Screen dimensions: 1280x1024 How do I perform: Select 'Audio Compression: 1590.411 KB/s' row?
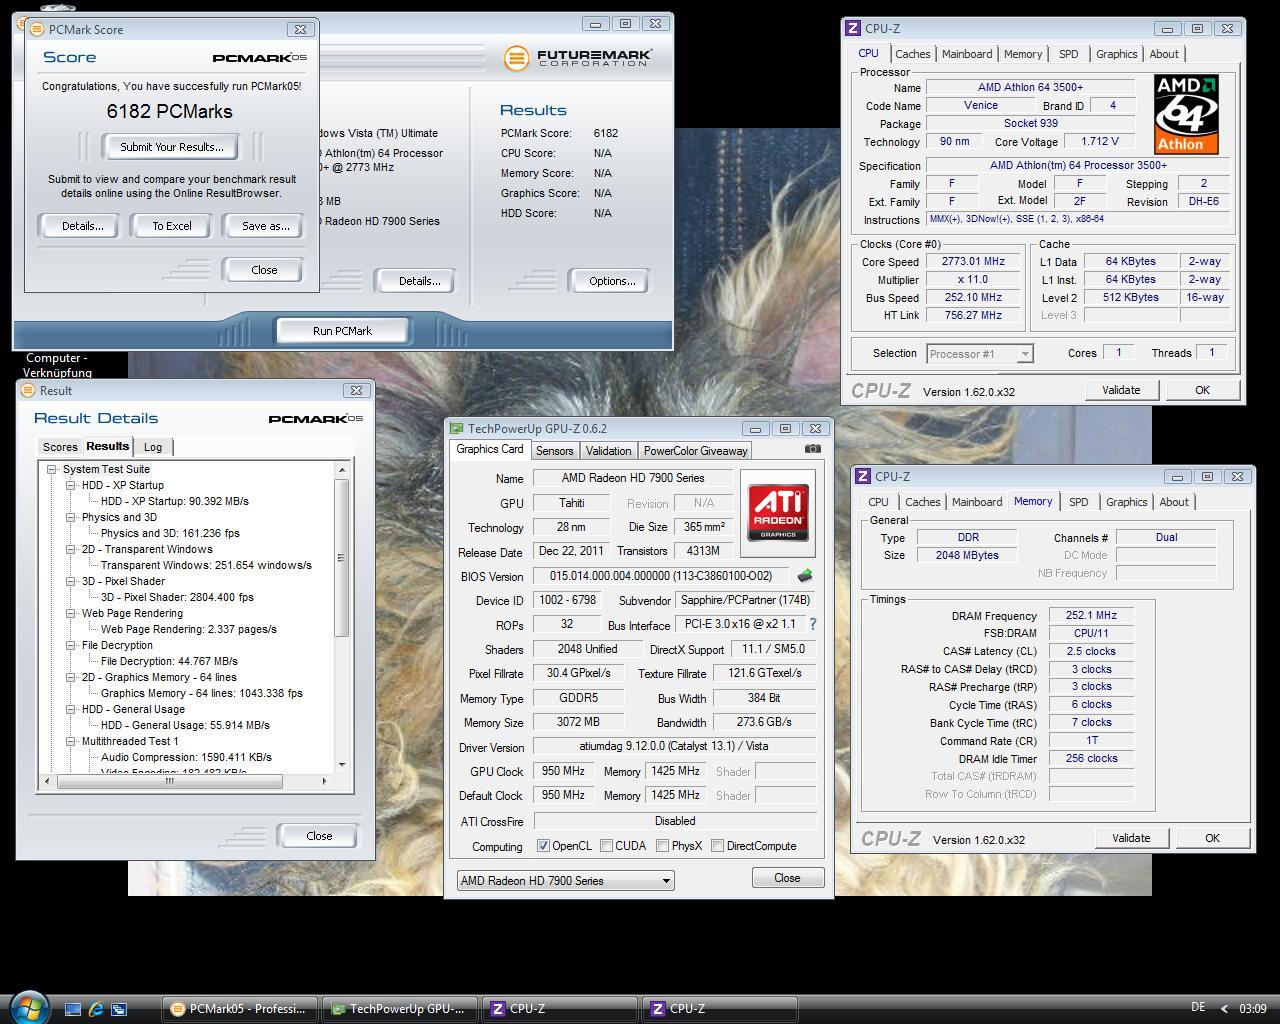click(x=186, y=757)
